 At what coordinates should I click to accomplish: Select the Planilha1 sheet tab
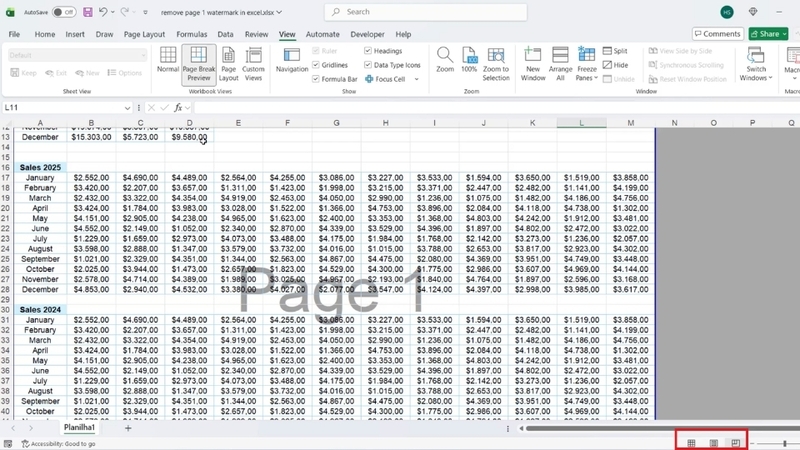pyautogui.click(x=80, y=428)
